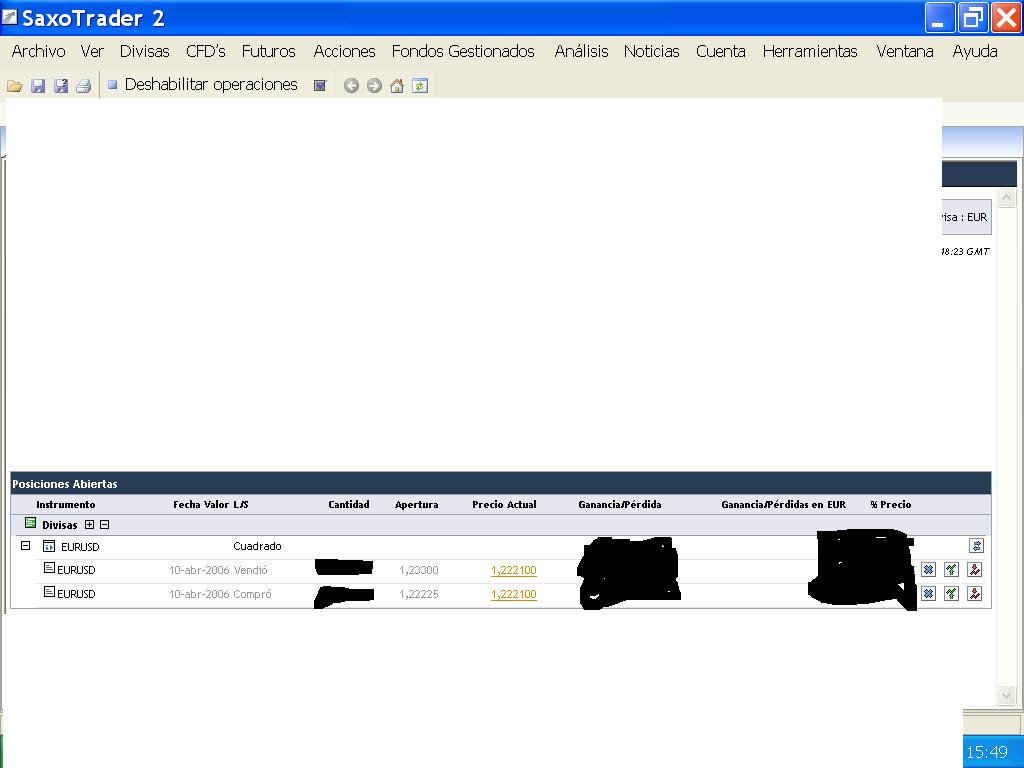Screen dimensions: 1024x768
Task: Select the 10-abr-2006 Compró cell
Action: pyautogui.click(x=220, y=594)
